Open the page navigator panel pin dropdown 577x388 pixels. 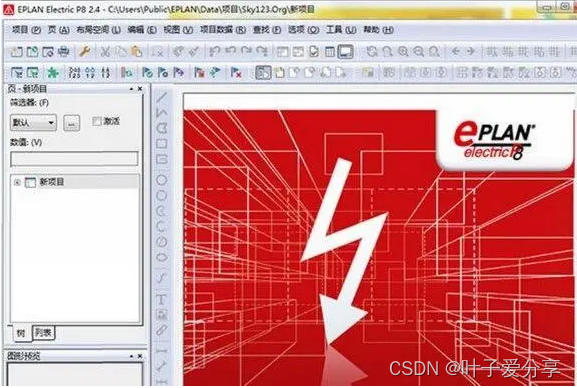coord(131,89)
